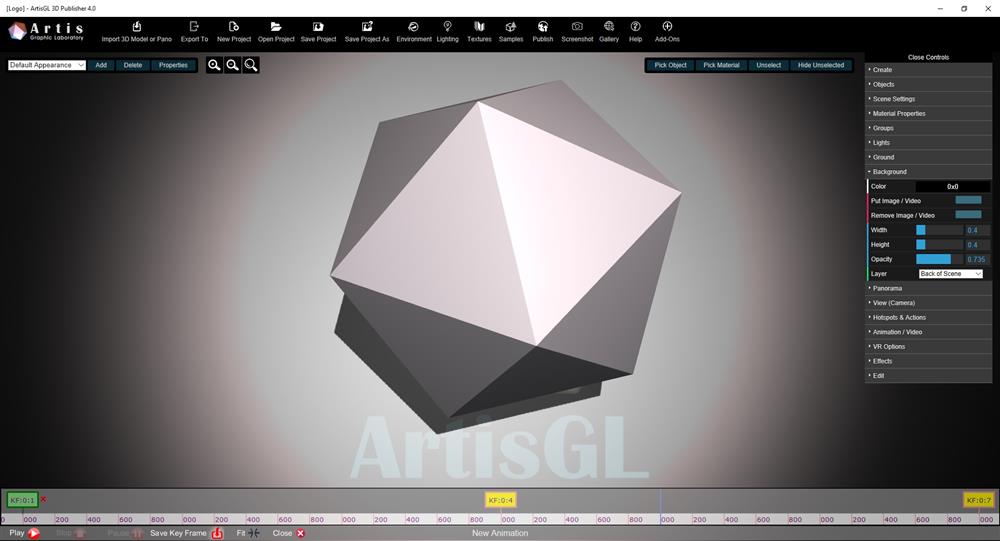Screen dimensions: 1000x541
Task: Expand the Lights section
Action: (x=928, y=143)
